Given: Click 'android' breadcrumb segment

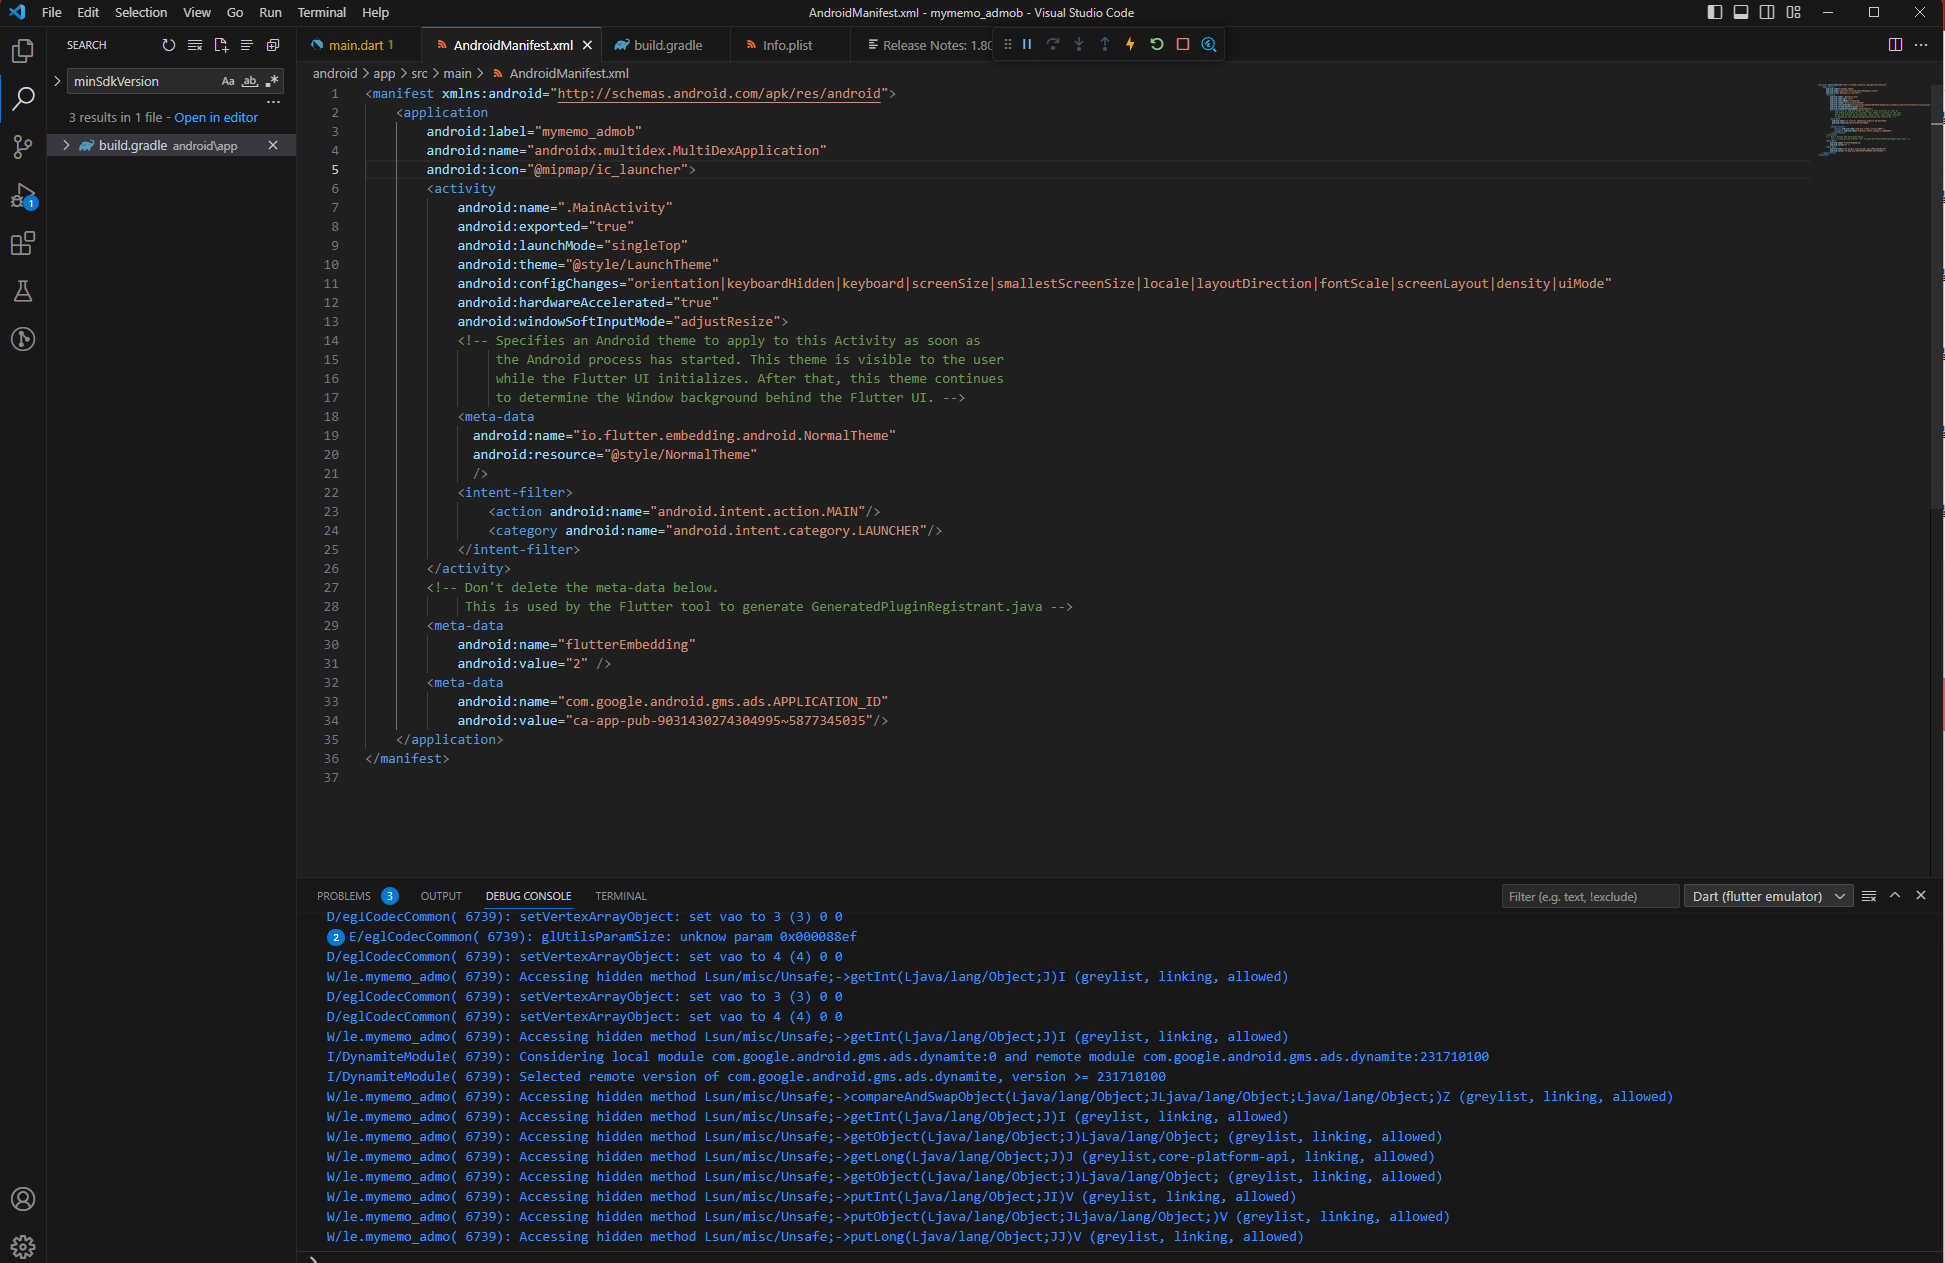Looking at the screenshot, I should point(335,74).
